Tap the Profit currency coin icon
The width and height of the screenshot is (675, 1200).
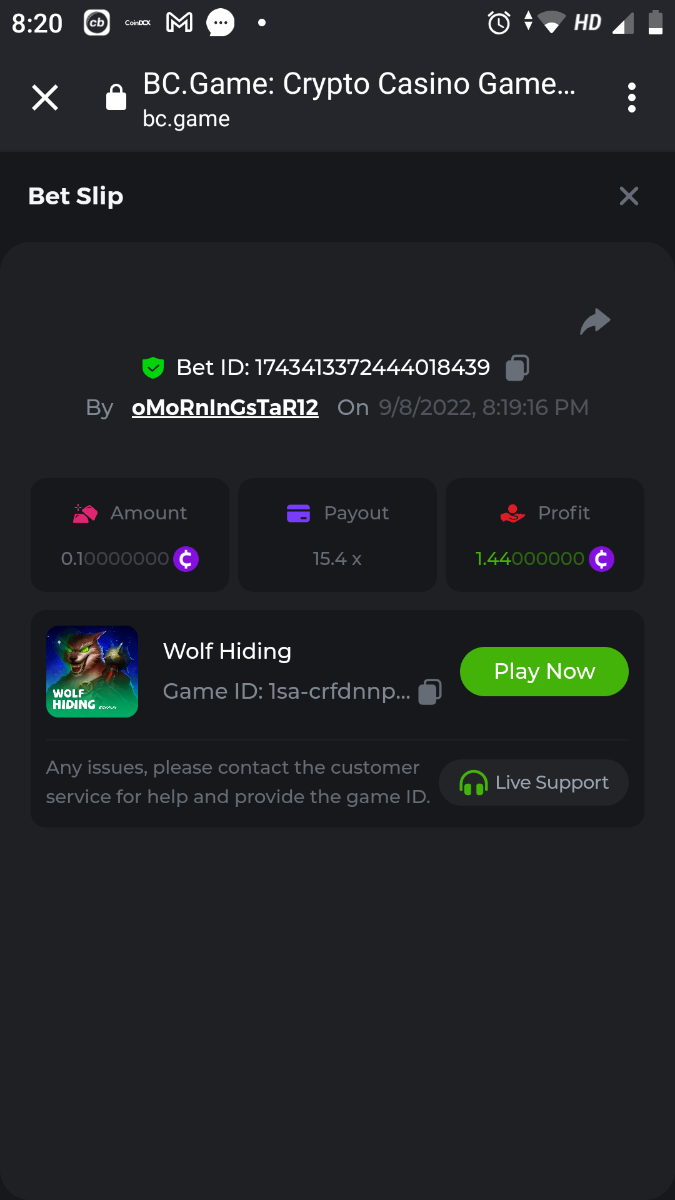(x=601, y=559)
